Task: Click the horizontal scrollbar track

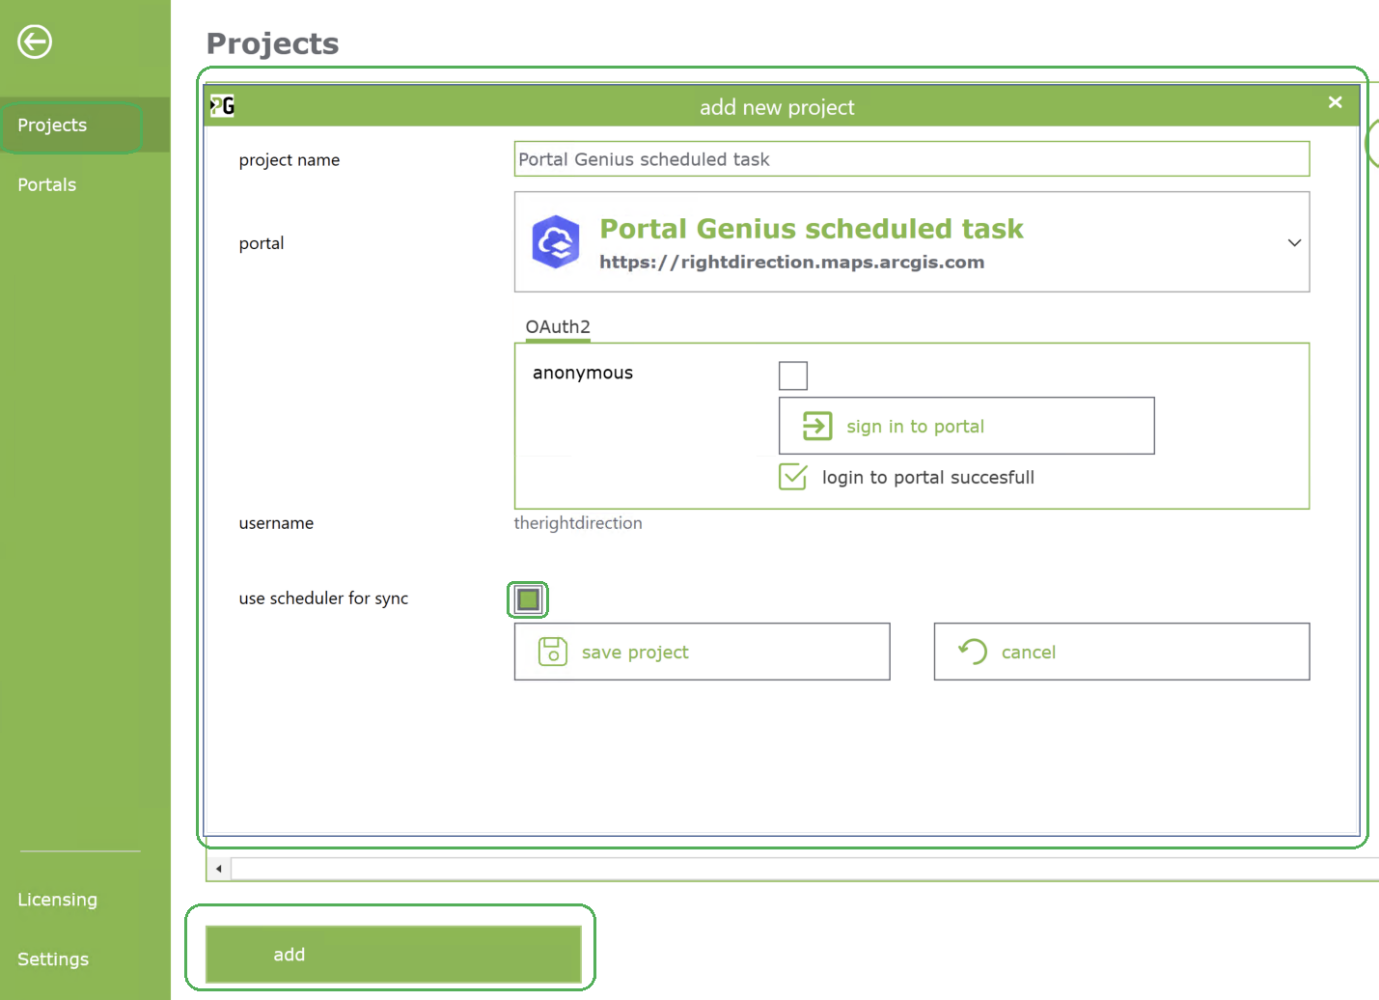Action: click(x=805, y=868)
